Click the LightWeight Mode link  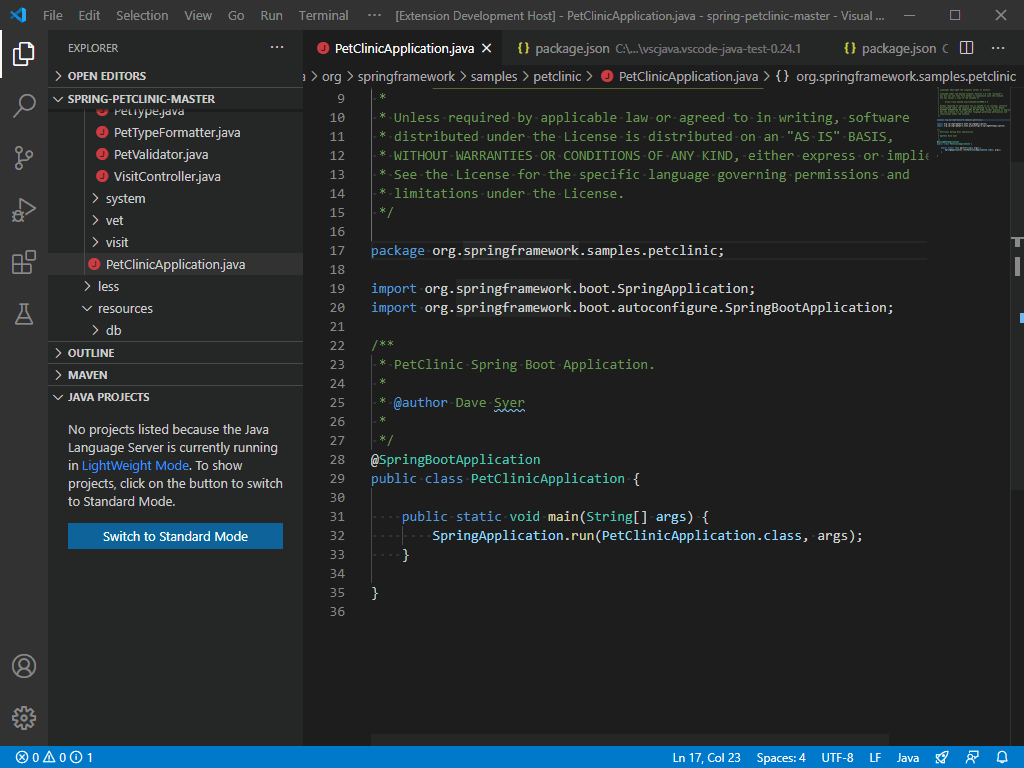pos(134,465)
